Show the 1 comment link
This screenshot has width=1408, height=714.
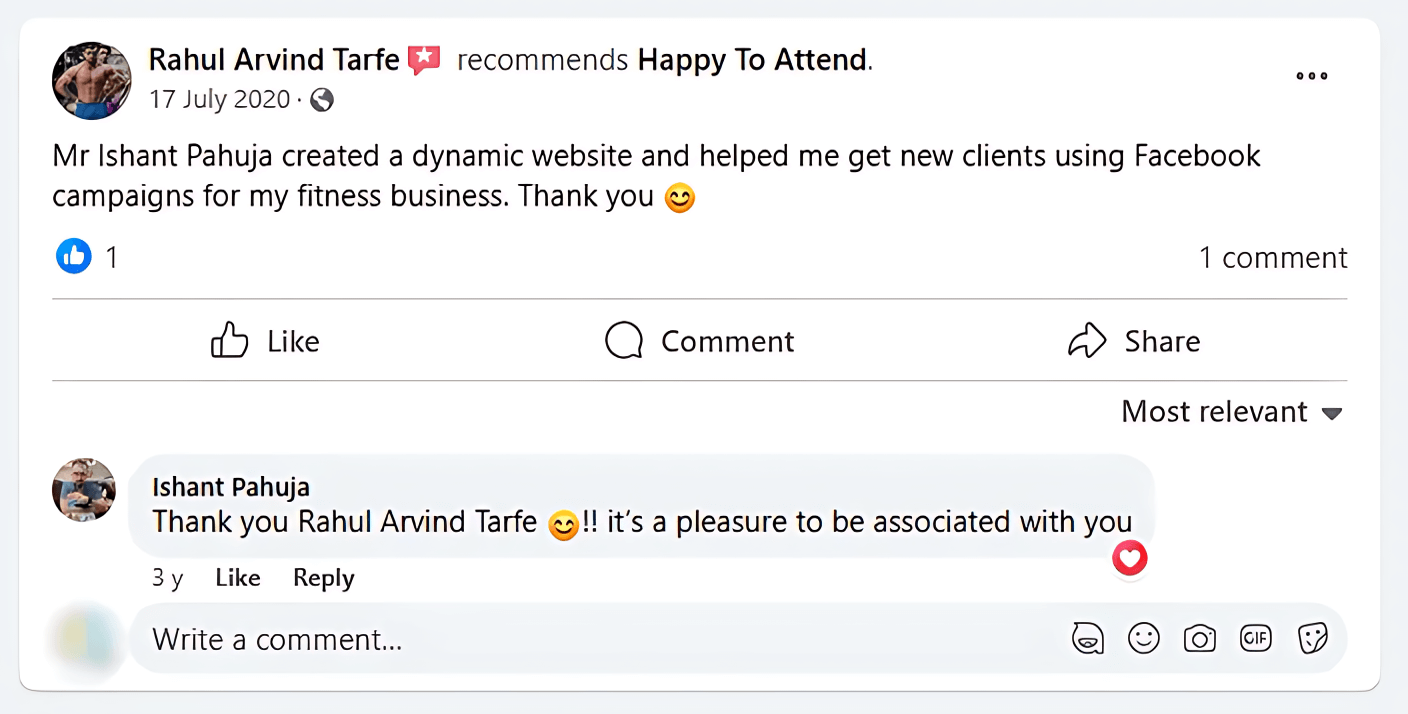[x=1273, y=258]
